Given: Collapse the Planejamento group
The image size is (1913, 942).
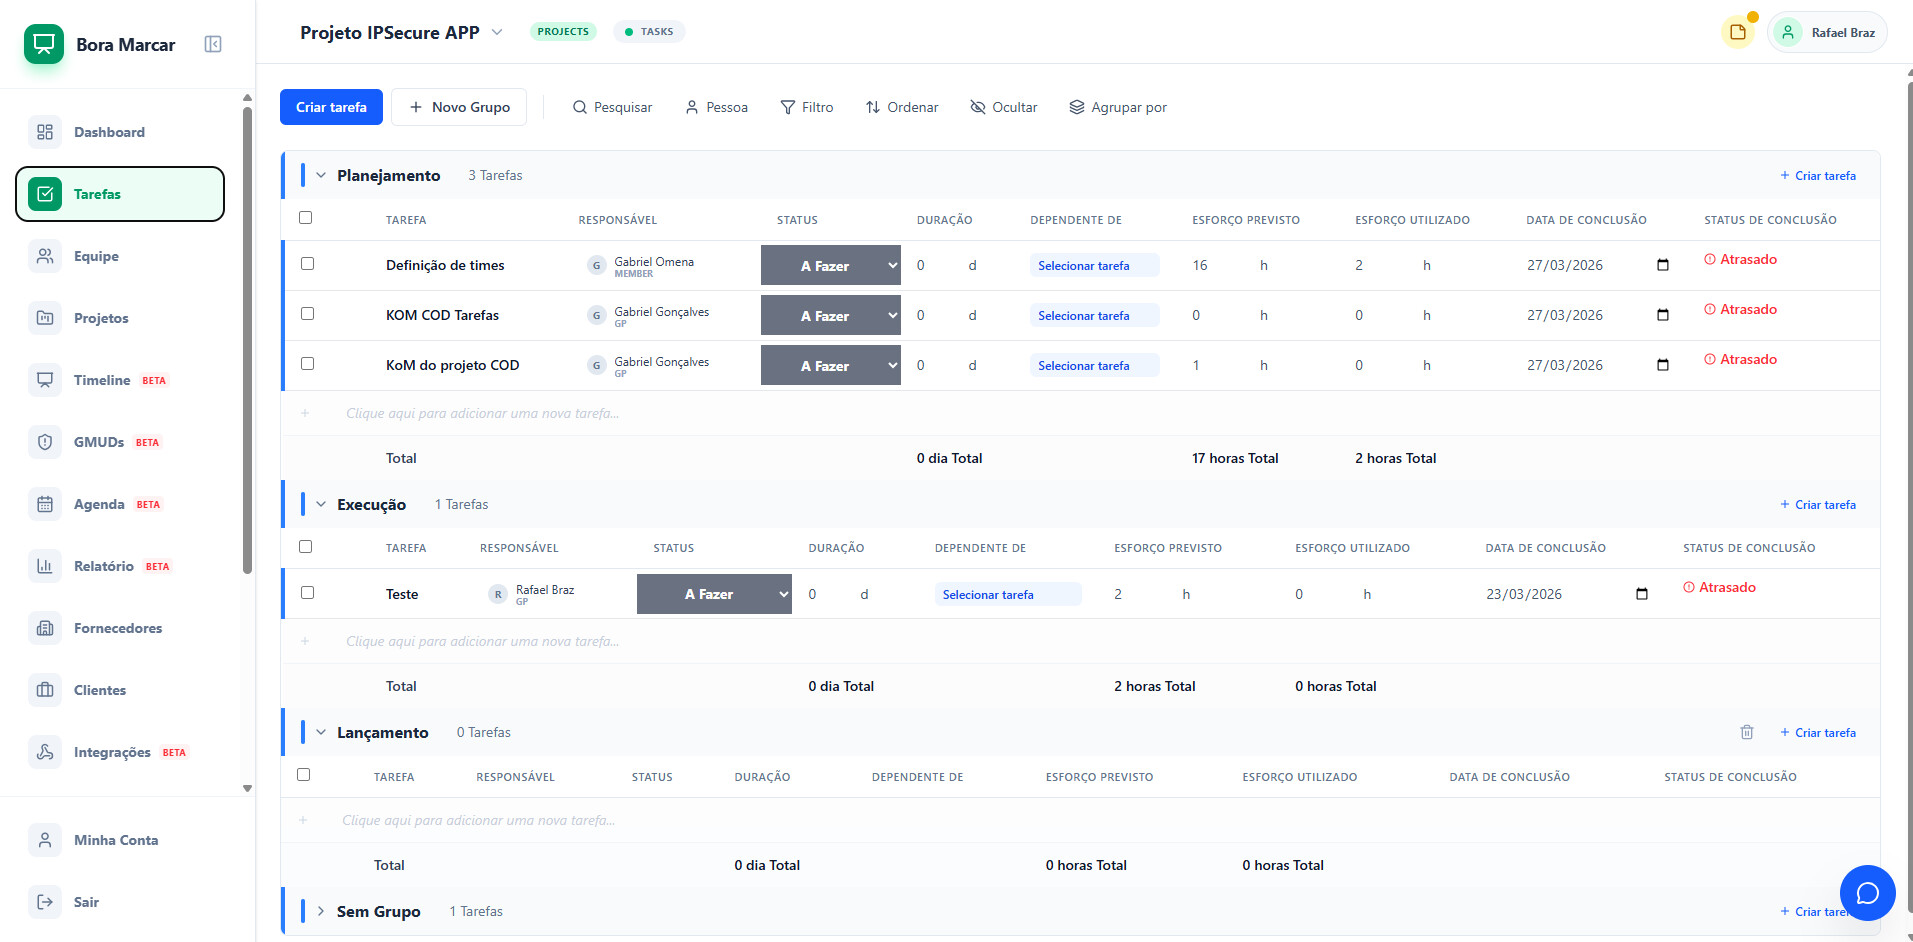Looking at the screenshot, I should pyautogui.click(x=321, y=175).
